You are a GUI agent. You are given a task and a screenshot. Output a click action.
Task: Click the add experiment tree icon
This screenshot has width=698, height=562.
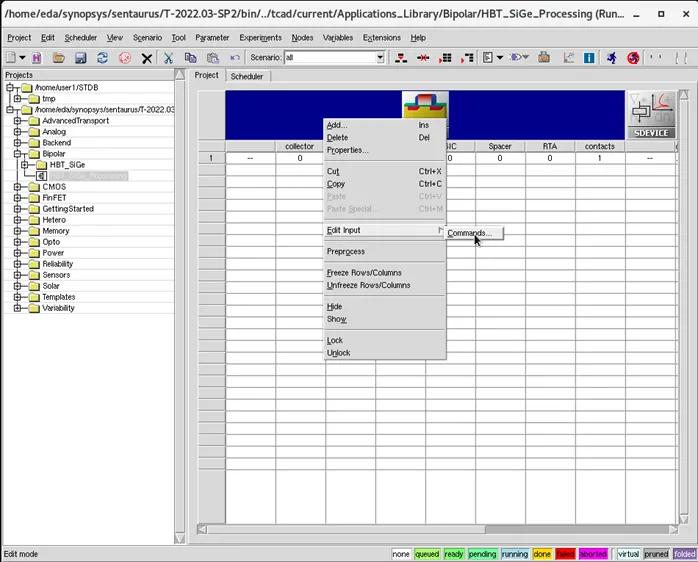pos(401,57)
